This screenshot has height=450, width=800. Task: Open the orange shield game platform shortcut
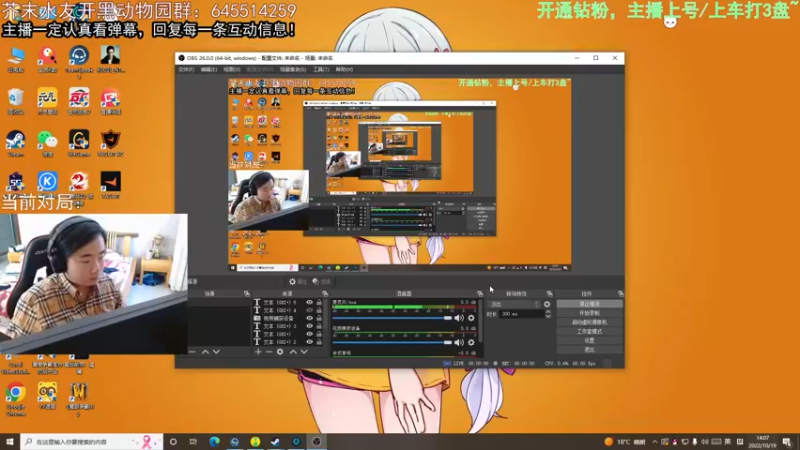click(111, 143)
